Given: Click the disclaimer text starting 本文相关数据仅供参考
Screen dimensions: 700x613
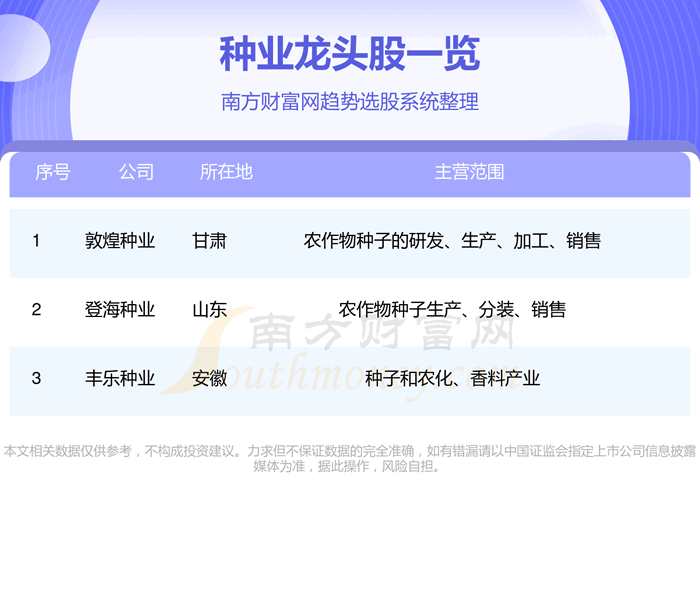Looking at the screenshot, I should click(350, 459).
